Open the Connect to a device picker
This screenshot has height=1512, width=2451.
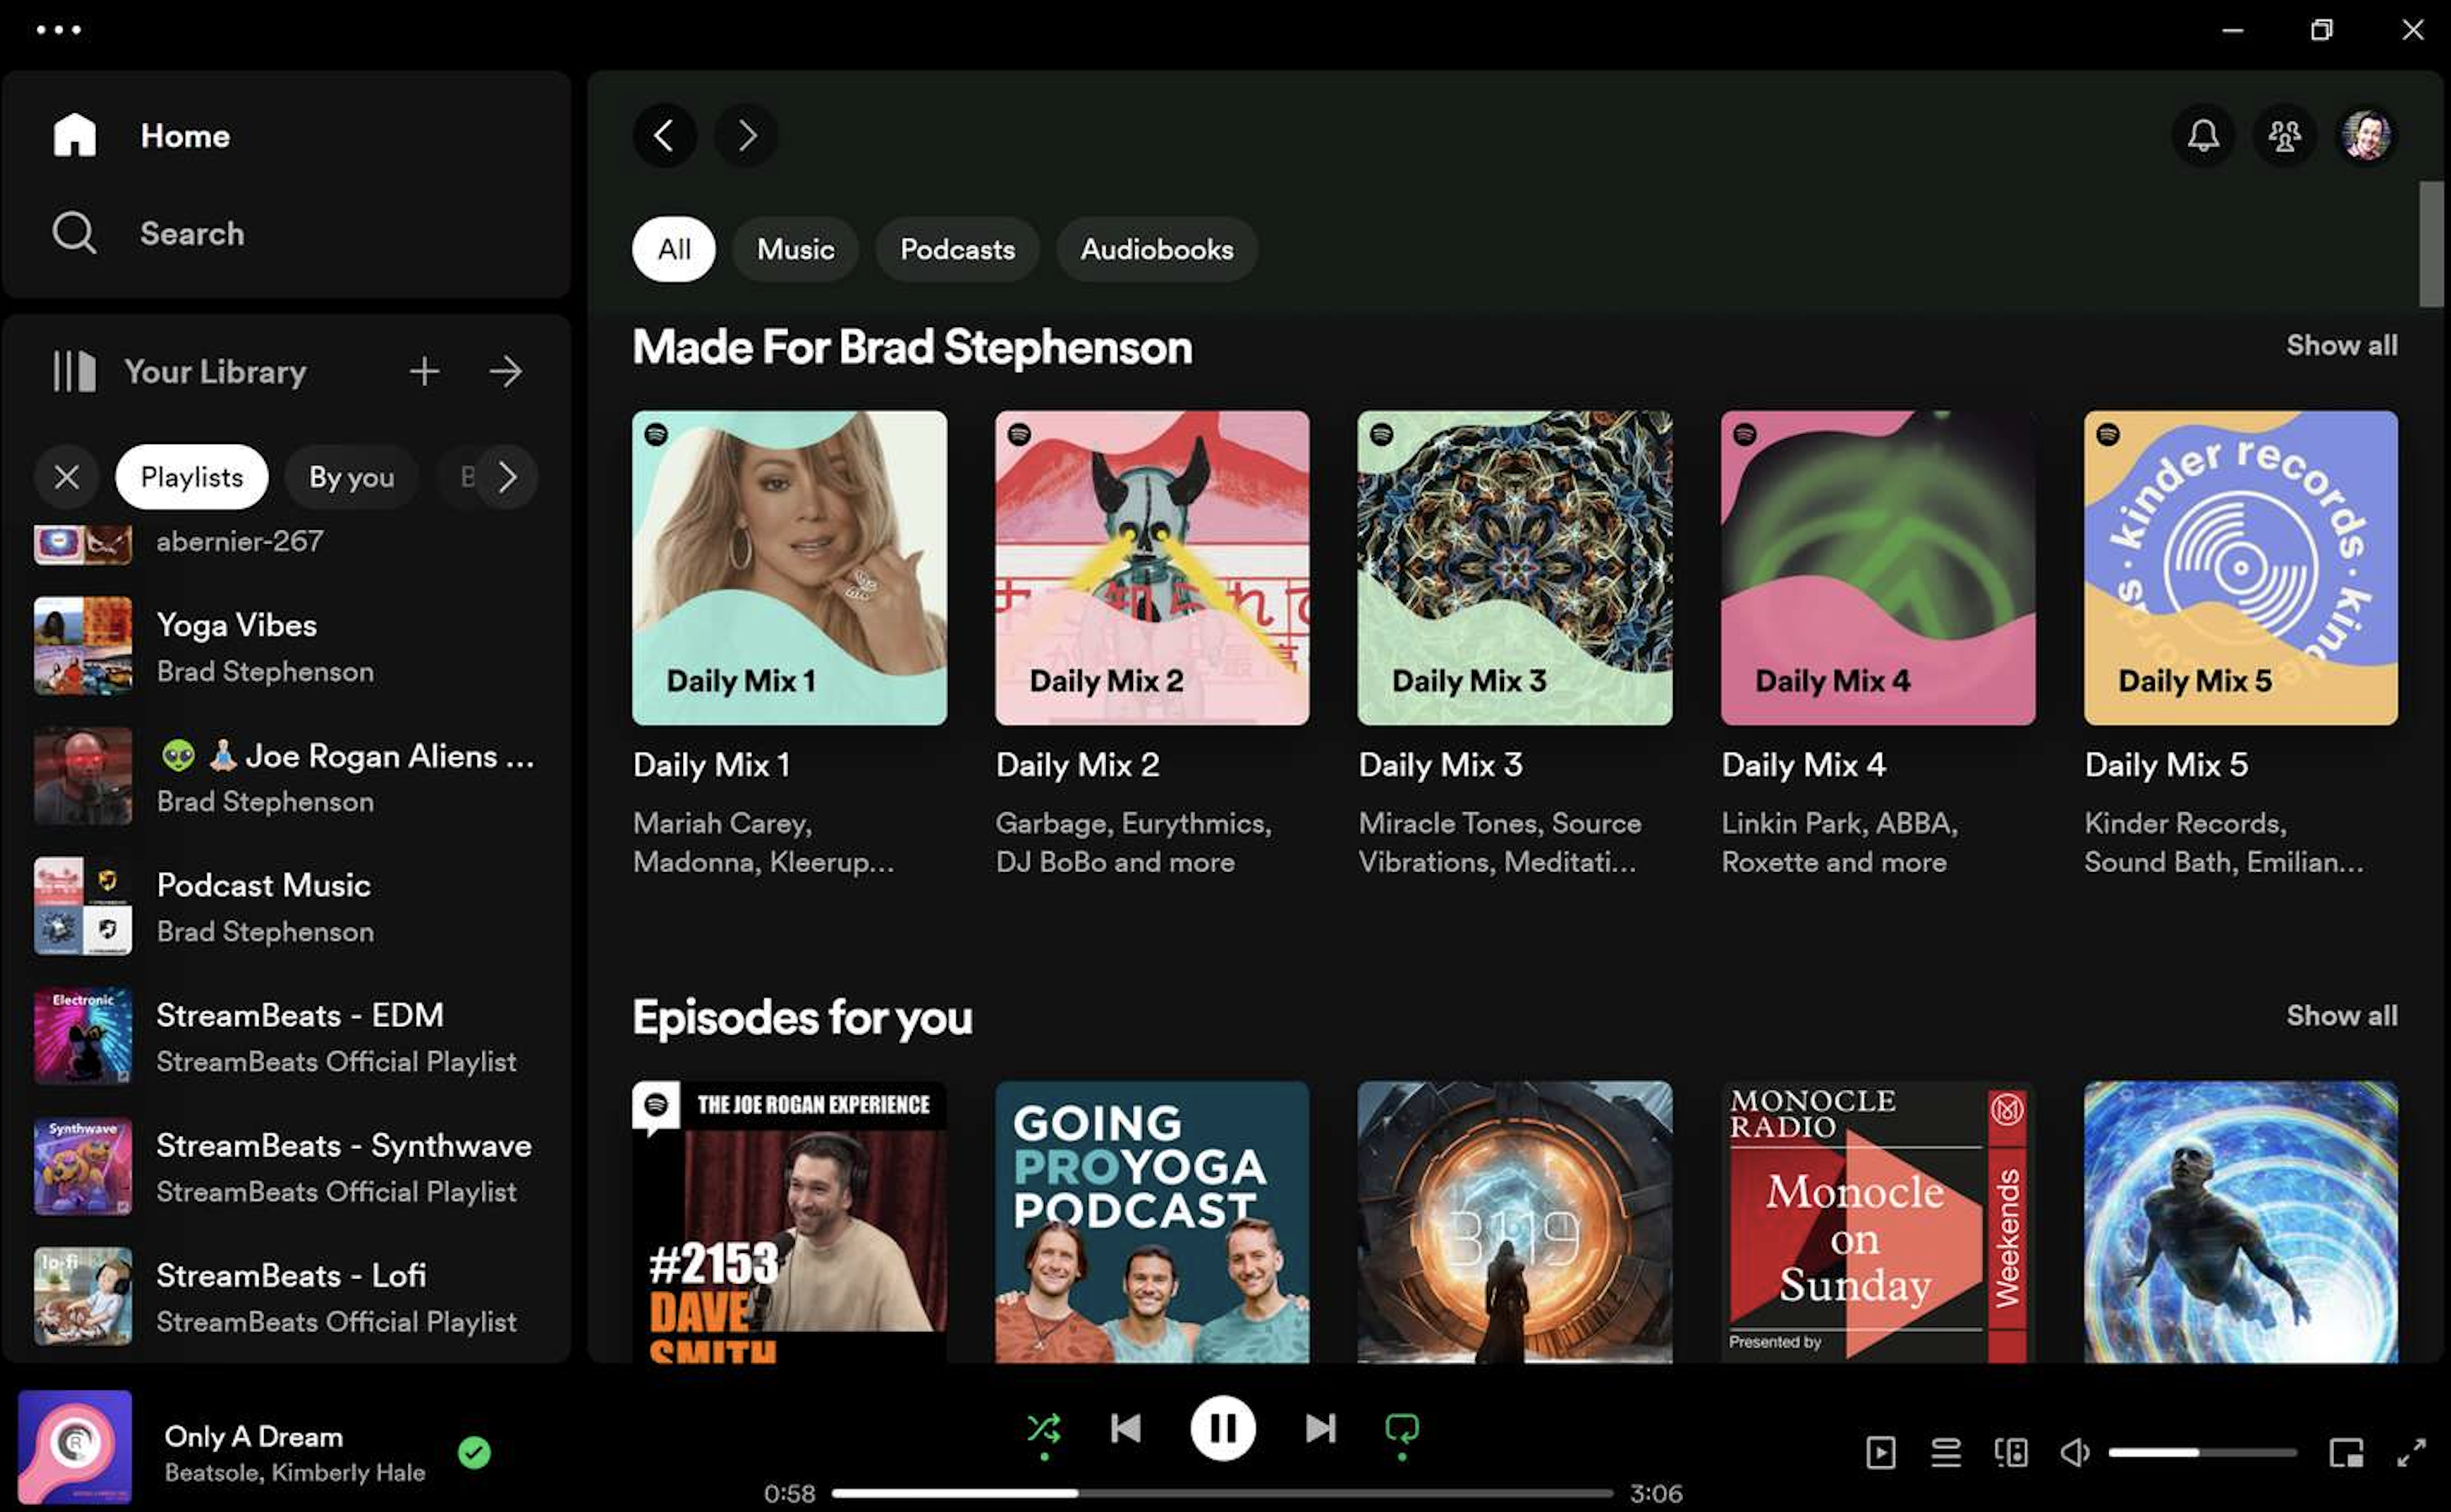[x=2013, y=1453]
